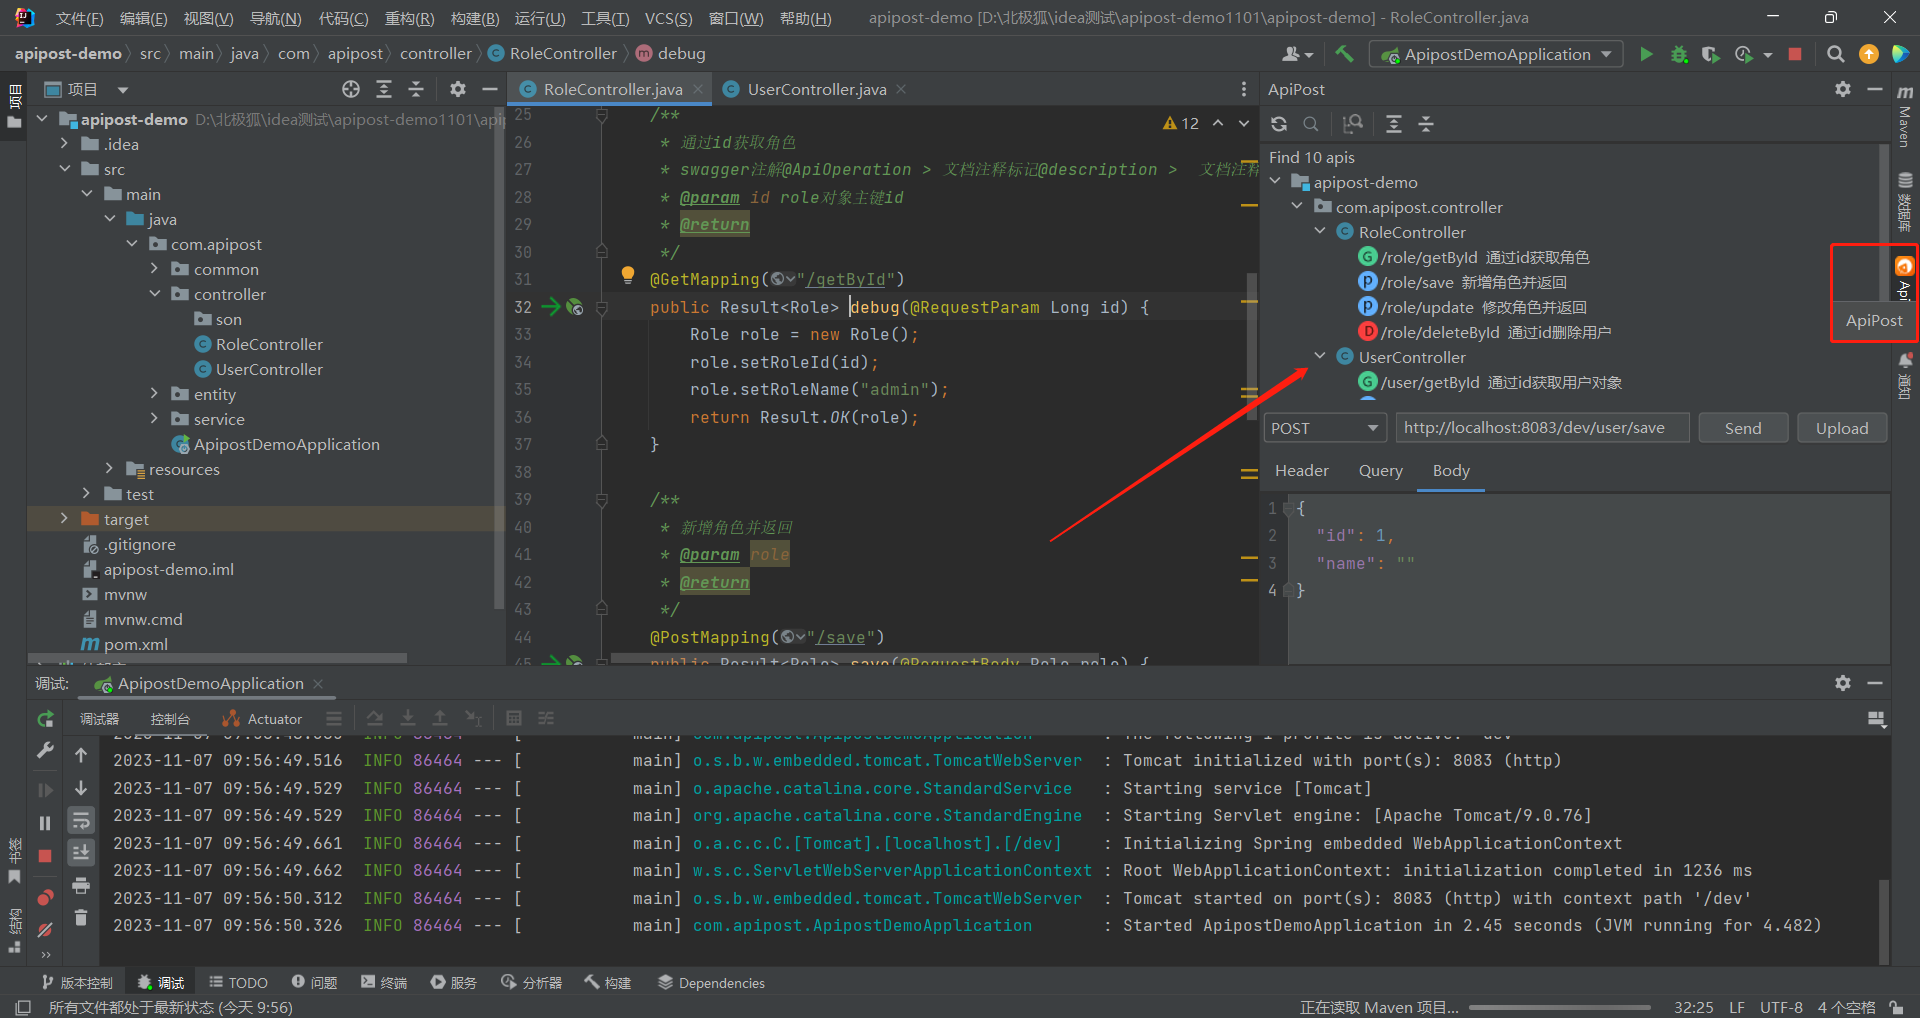
Task: Switch to the UserController.java editor tab
Action: tap(816, 89)
